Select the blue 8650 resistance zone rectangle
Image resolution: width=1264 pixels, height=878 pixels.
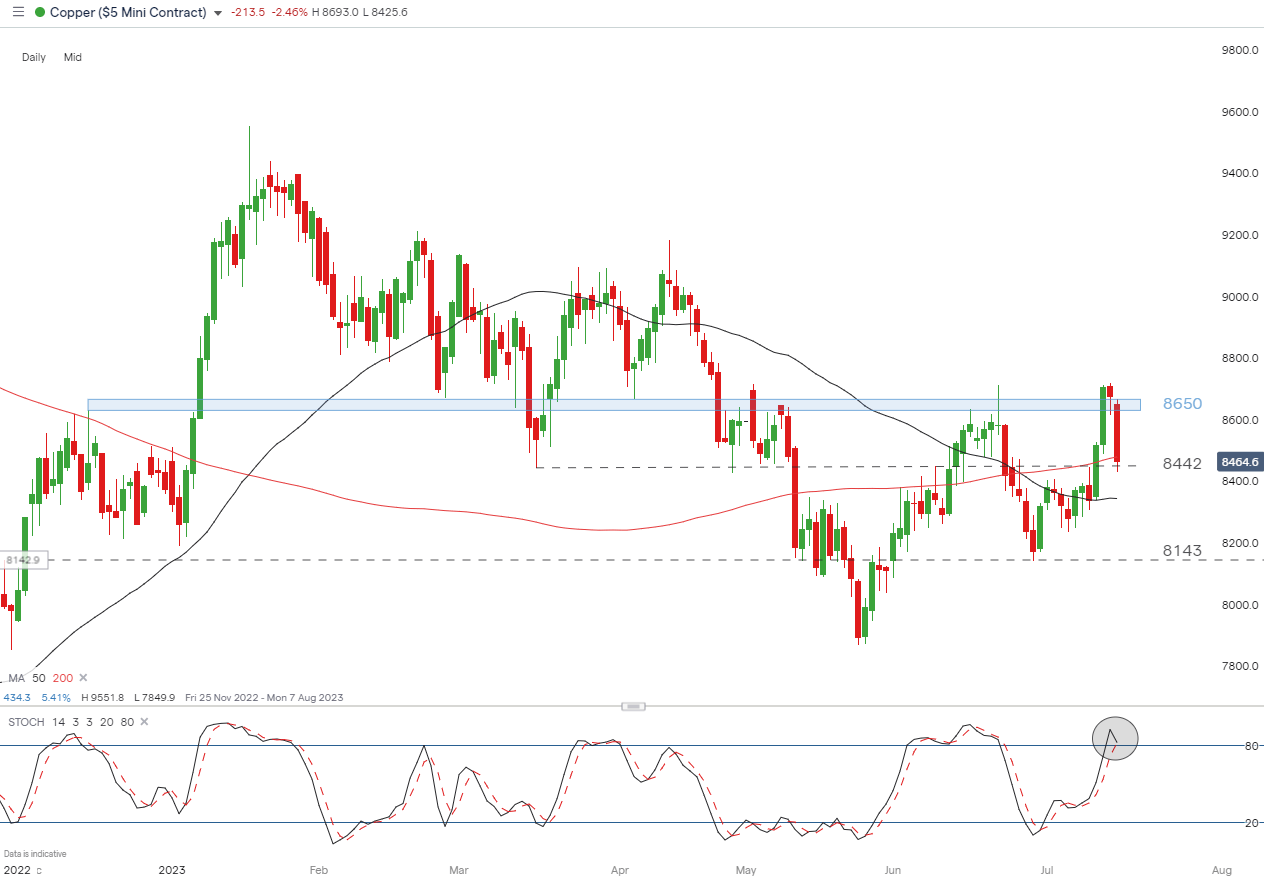(x=613, y=405)
